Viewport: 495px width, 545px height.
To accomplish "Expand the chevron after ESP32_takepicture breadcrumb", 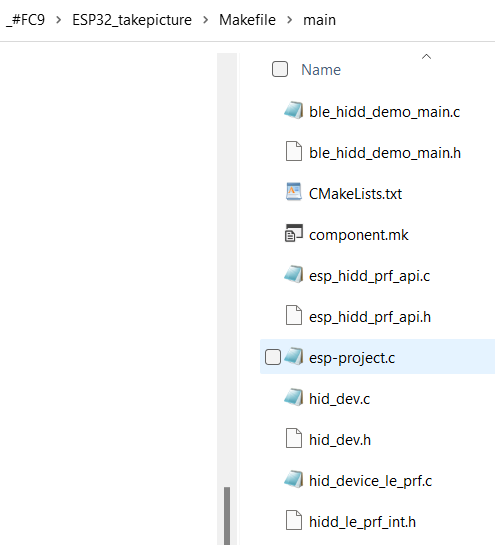I will [x=205, y=20].
